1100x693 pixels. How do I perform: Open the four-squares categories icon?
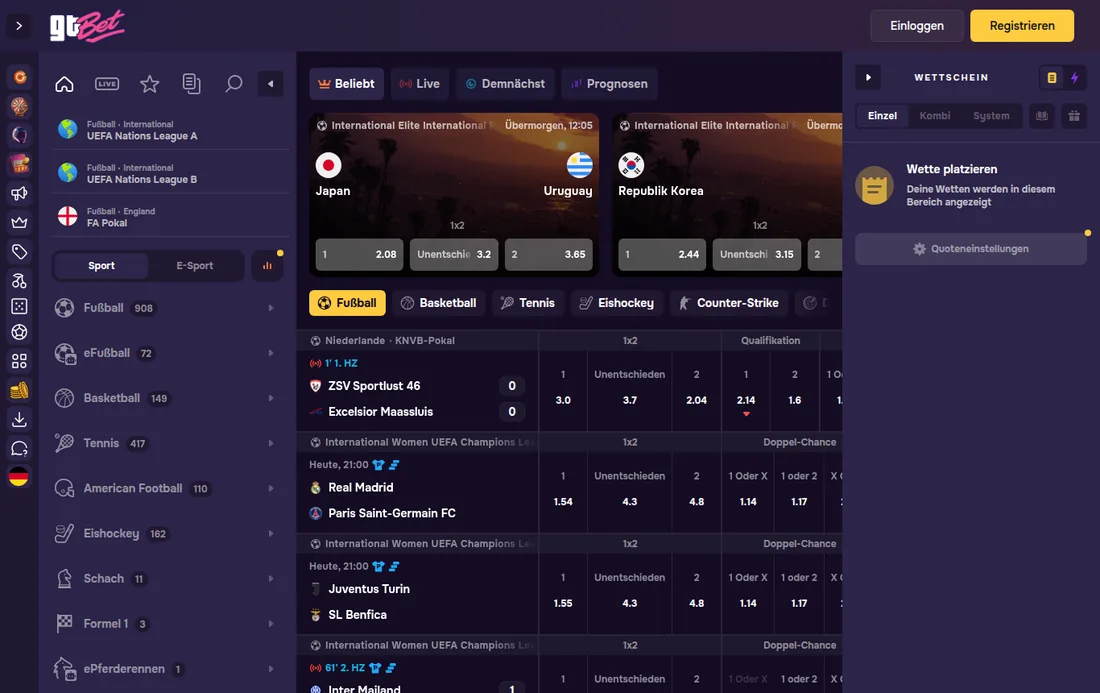click(19, 361)
